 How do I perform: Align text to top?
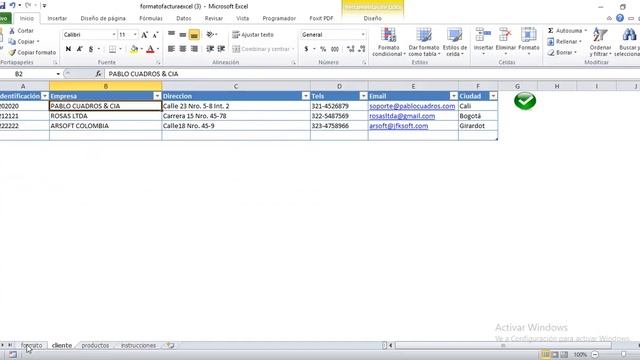(171, 35)
